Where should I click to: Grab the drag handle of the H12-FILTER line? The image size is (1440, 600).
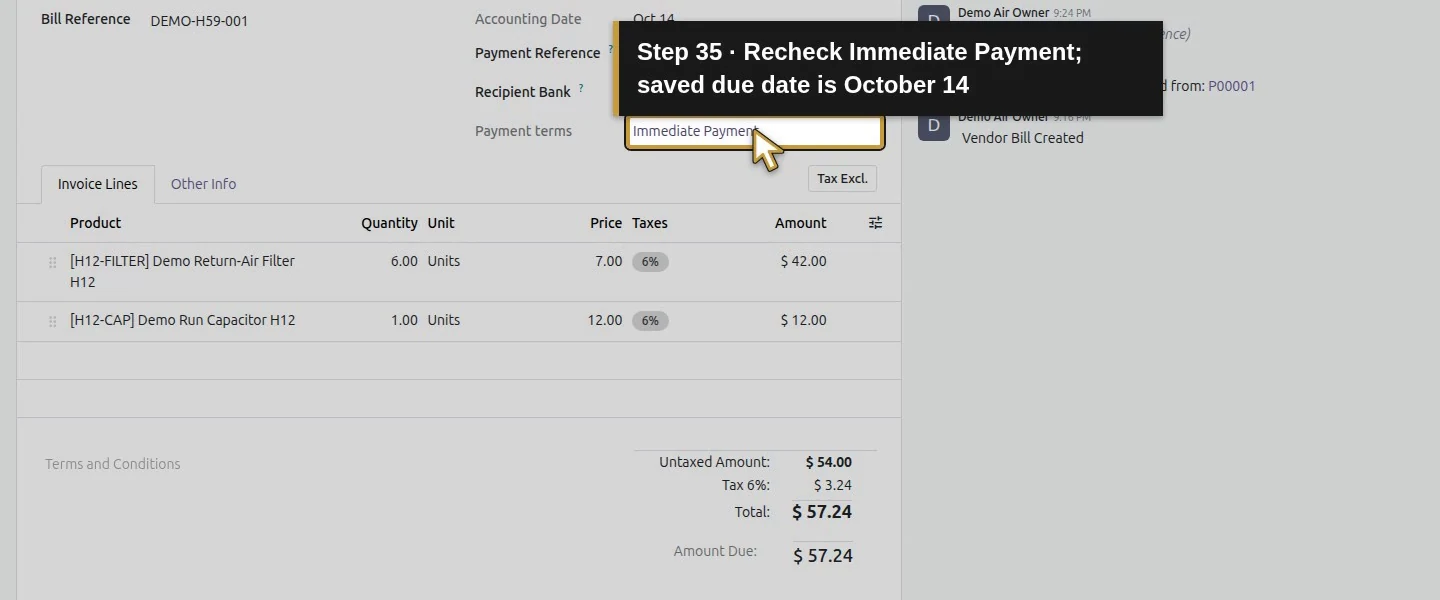53,263
